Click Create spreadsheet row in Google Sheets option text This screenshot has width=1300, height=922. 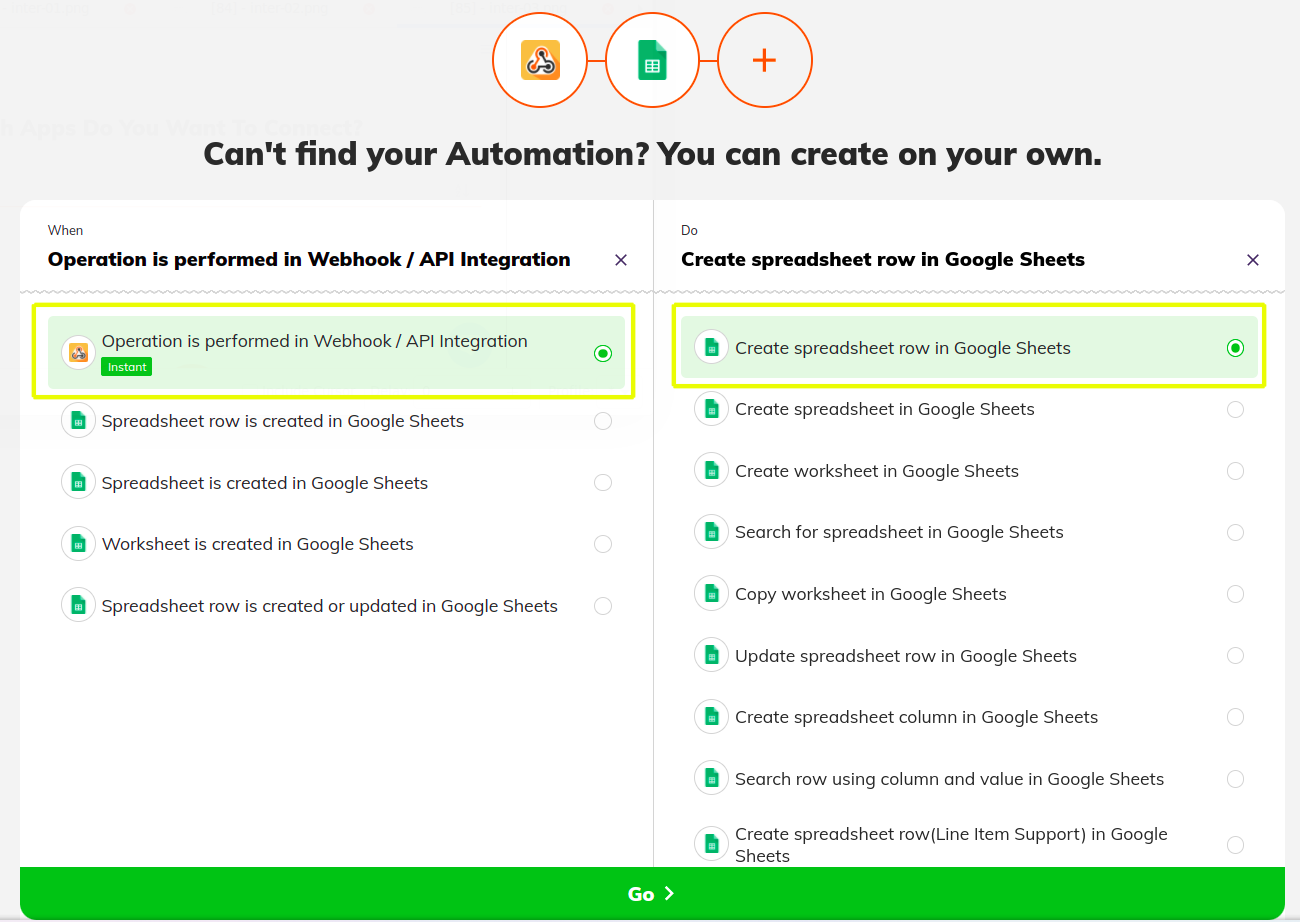pos(903,348)
